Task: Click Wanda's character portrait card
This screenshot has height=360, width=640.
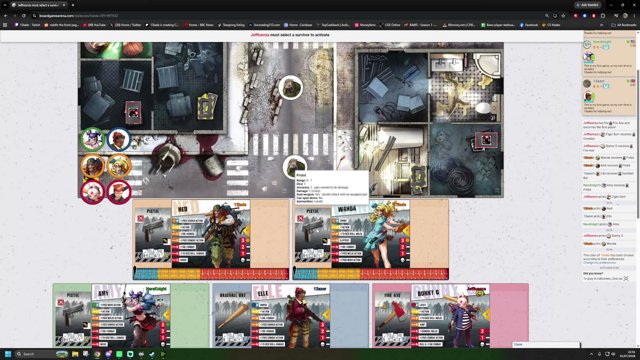Action: tap(371, 234)
